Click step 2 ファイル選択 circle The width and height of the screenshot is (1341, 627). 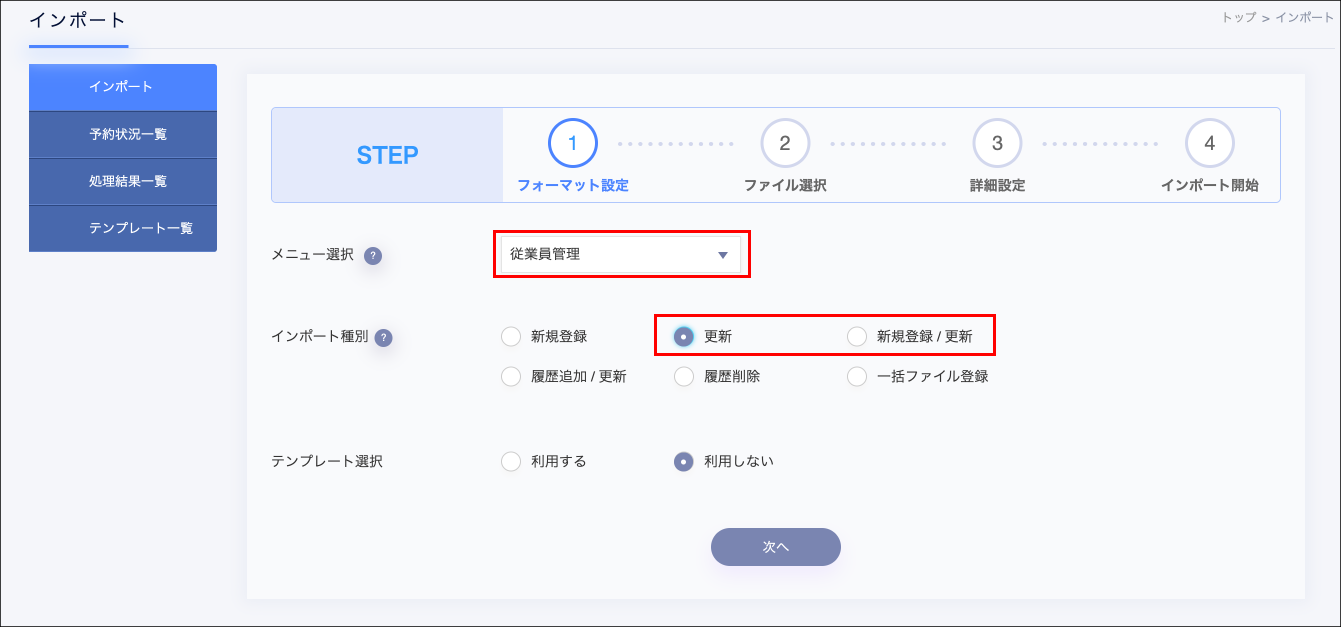click(785, 144)
